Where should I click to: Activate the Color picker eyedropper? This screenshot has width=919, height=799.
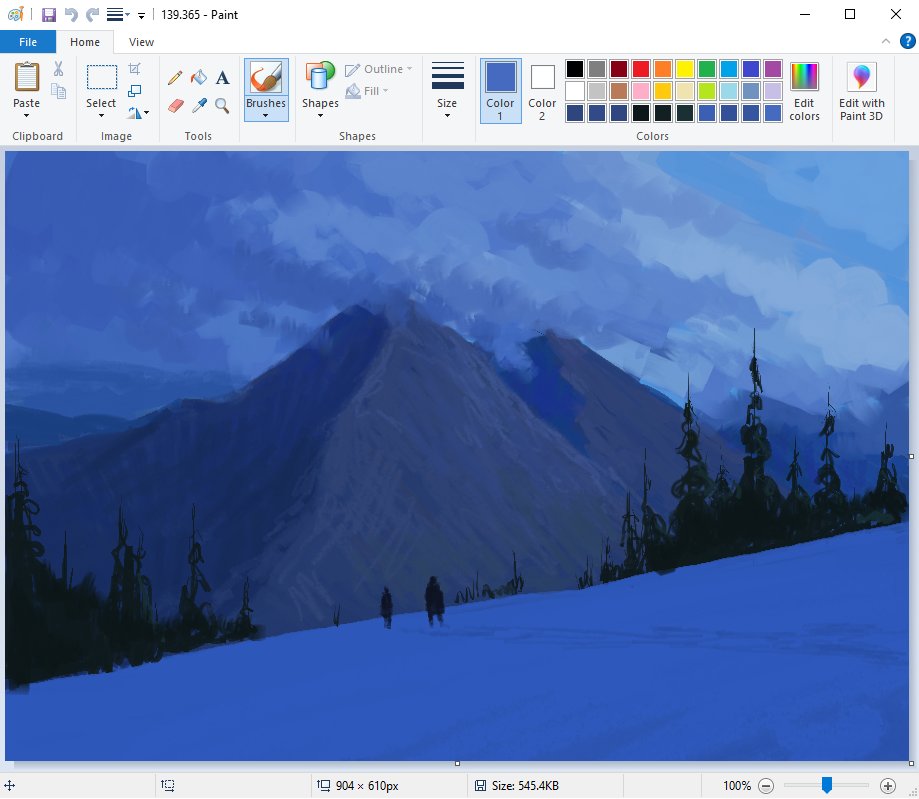pyautogui.click(x=199, y=104)
